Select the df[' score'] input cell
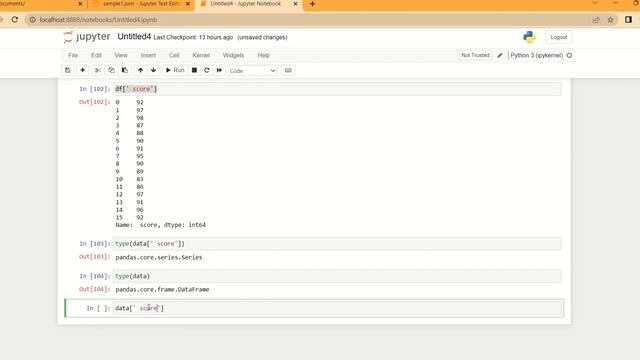640x360 pixels. coord(337,89)
